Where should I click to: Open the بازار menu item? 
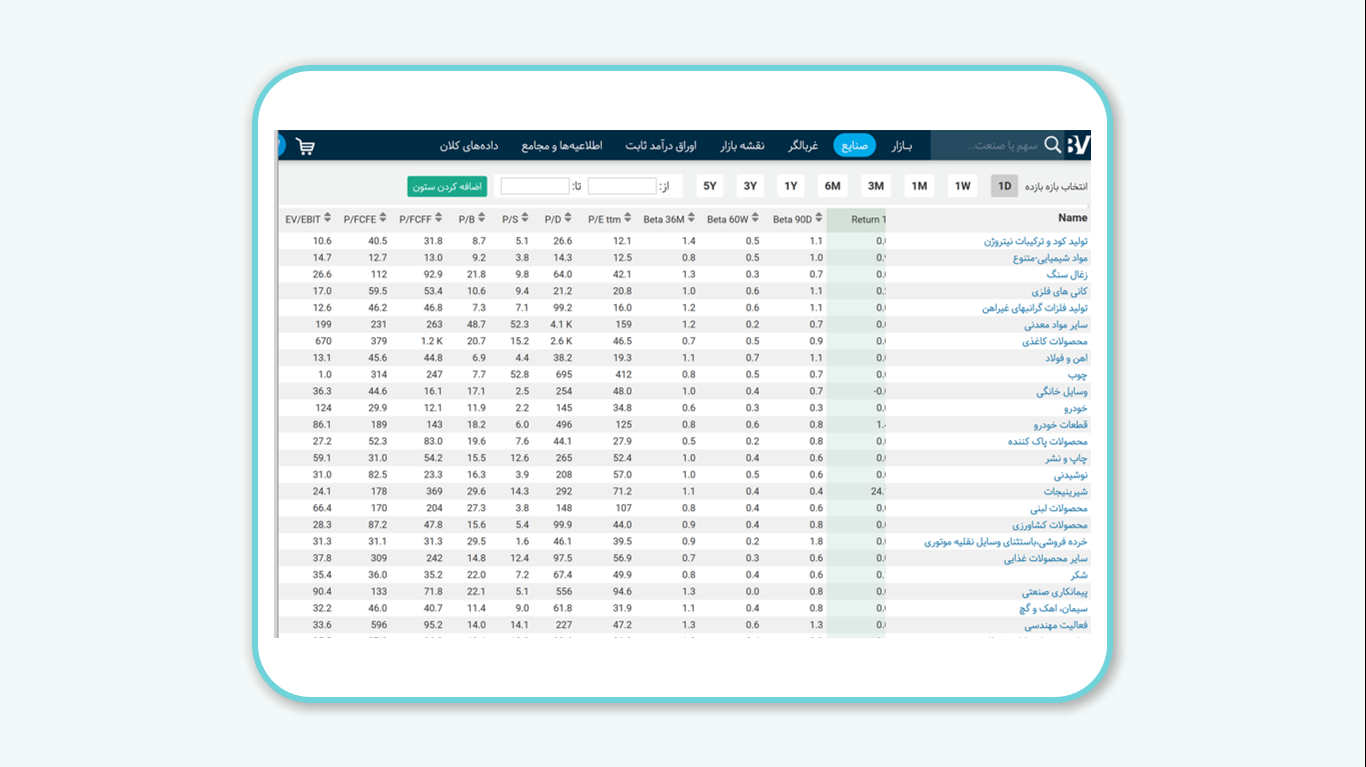point(902,146)
